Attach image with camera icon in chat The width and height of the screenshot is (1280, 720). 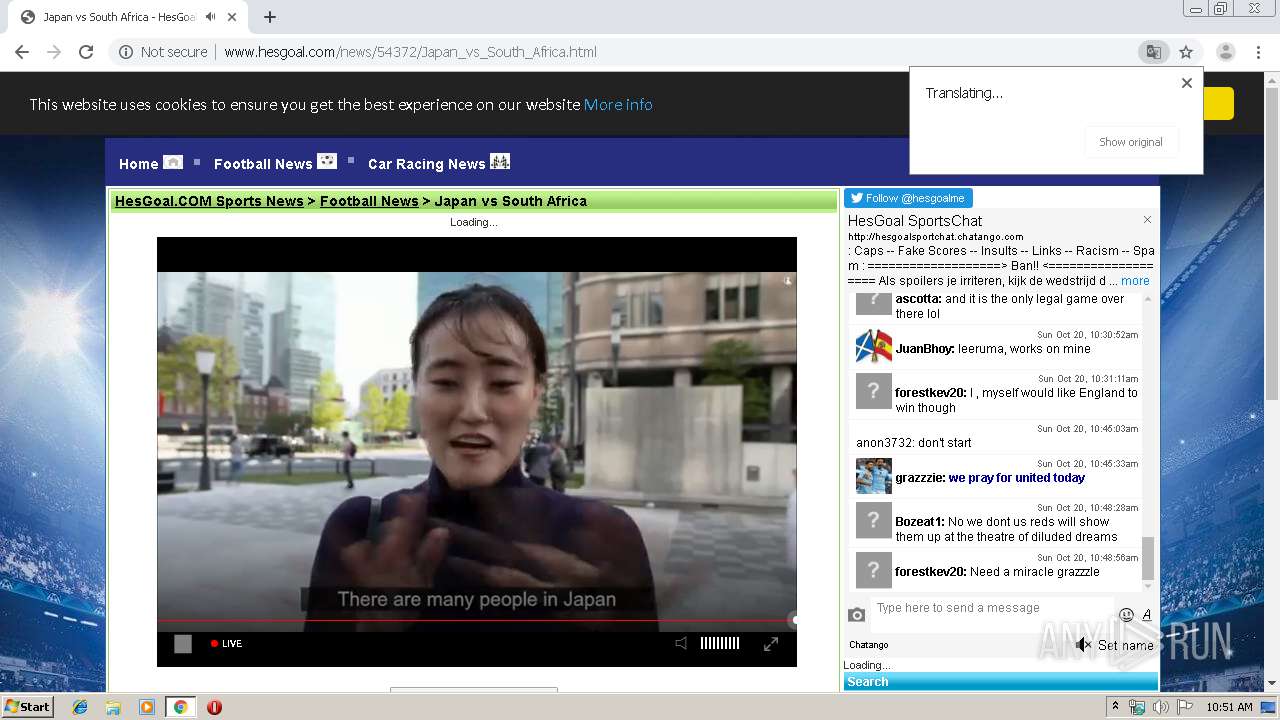[x=856, y=615]
